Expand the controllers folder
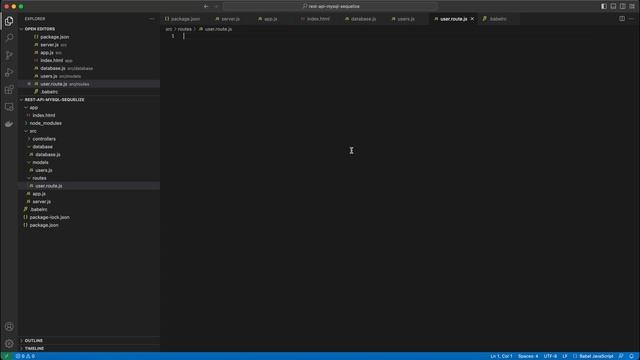The width and height of the screenshot is (640, 360). point(44,139)
